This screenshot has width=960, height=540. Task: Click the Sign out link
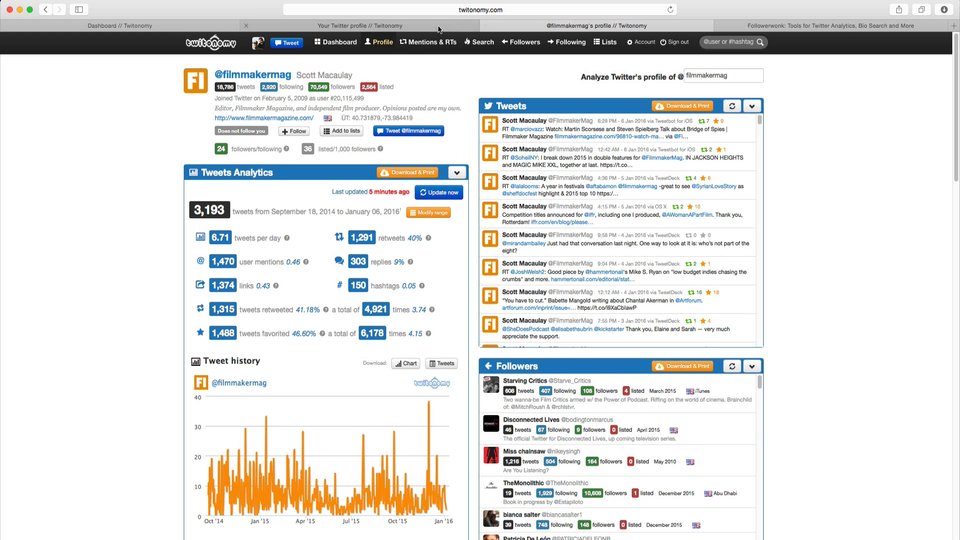tap(674, 42)
